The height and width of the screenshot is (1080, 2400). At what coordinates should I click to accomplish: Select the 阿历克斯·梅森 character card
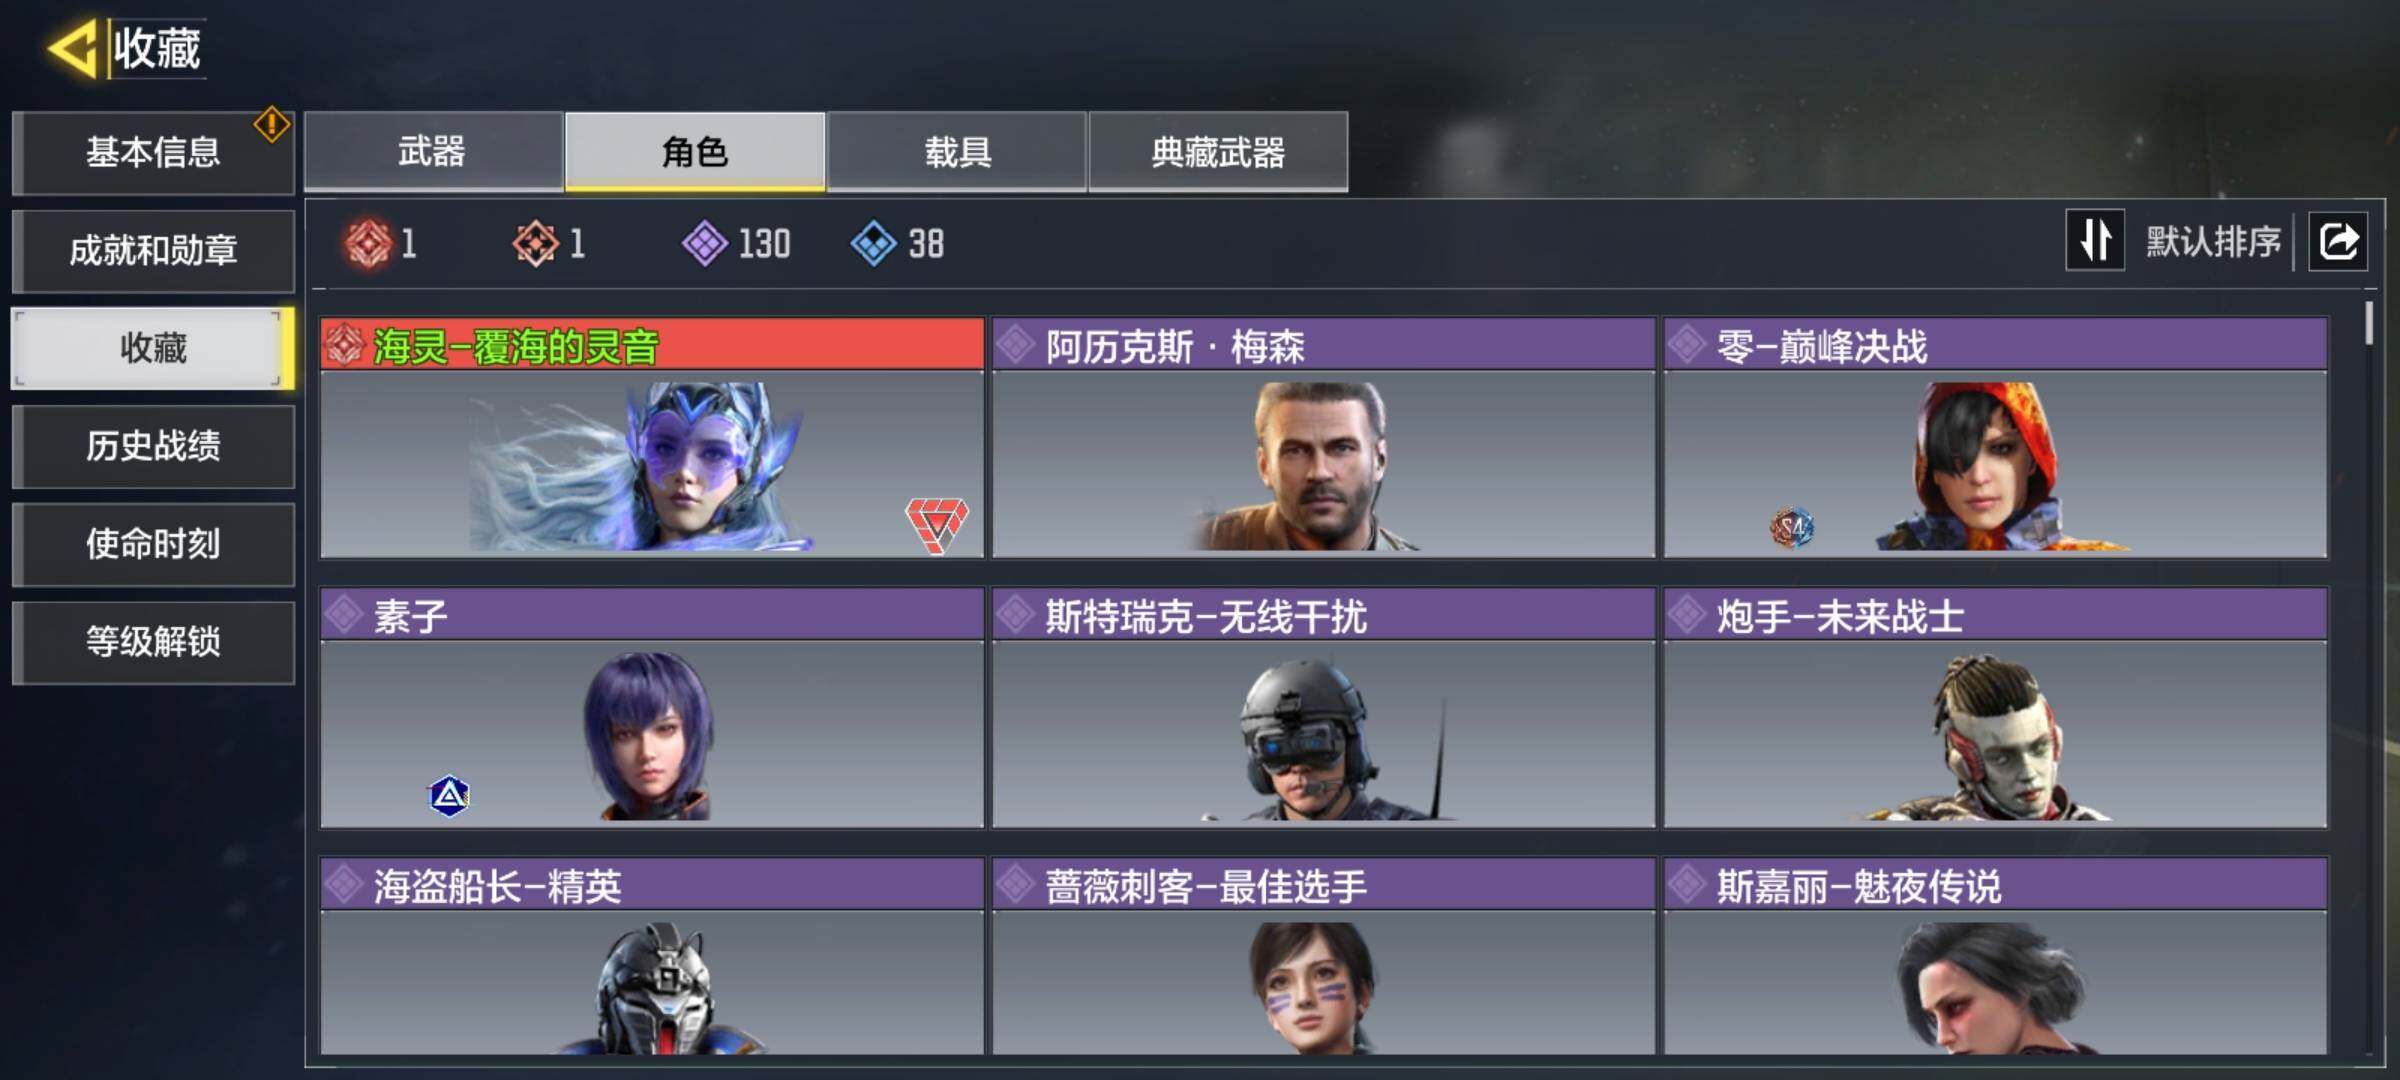(x=1324, y=438)
